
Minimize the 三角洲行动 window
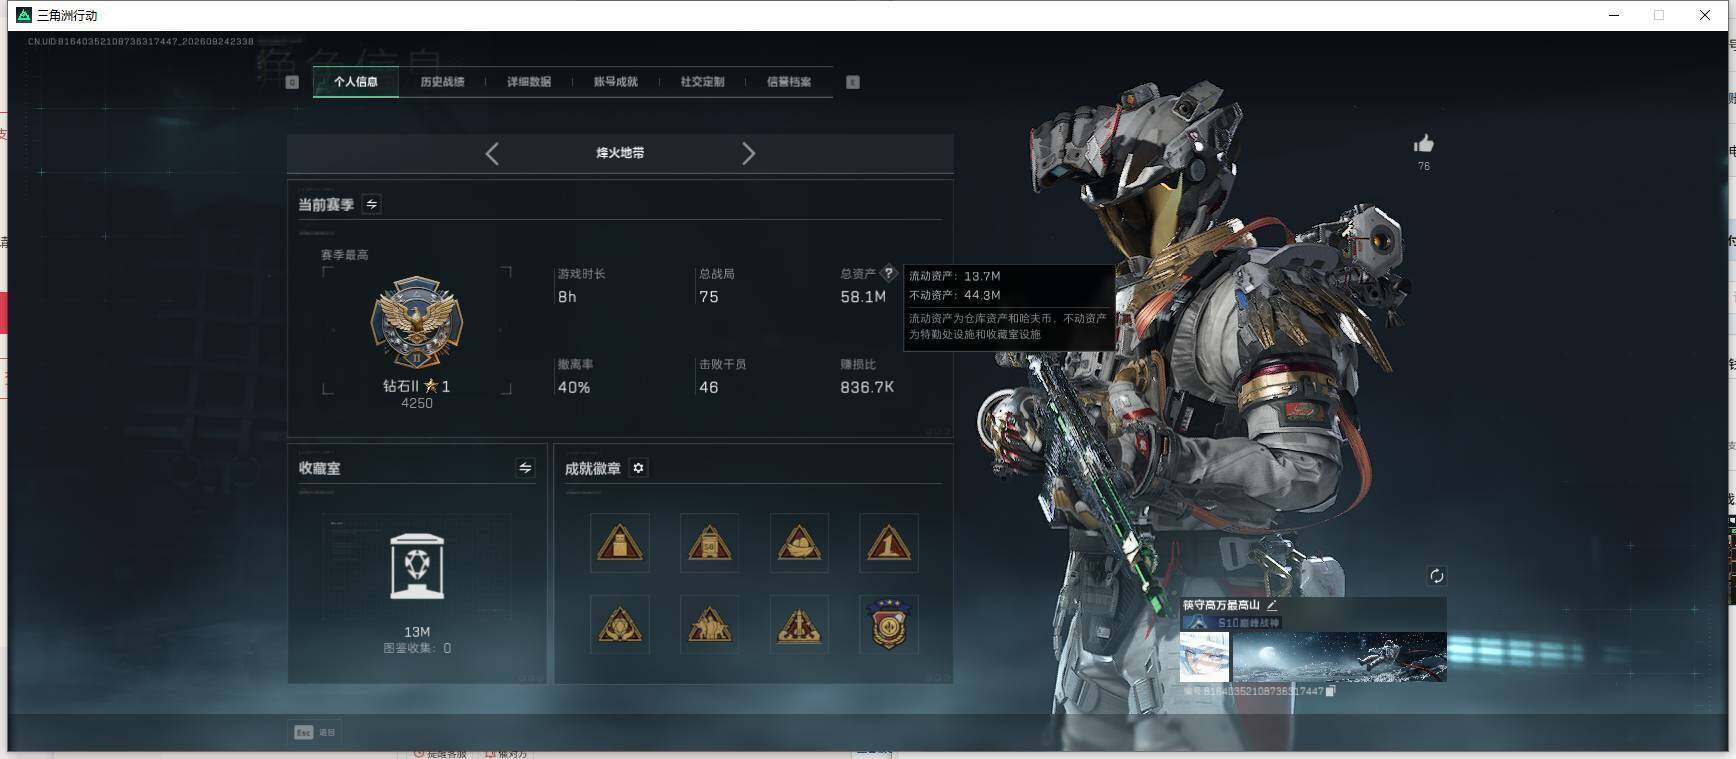tap(1614, 15)
